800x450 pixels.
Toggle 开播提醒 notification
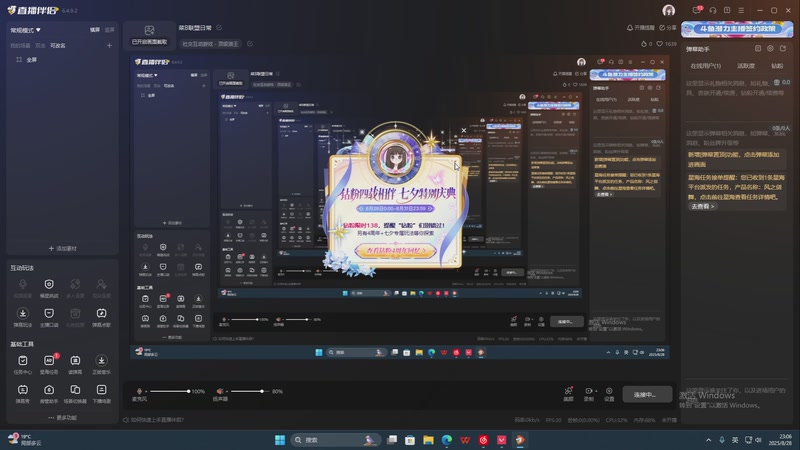[640, 28]
